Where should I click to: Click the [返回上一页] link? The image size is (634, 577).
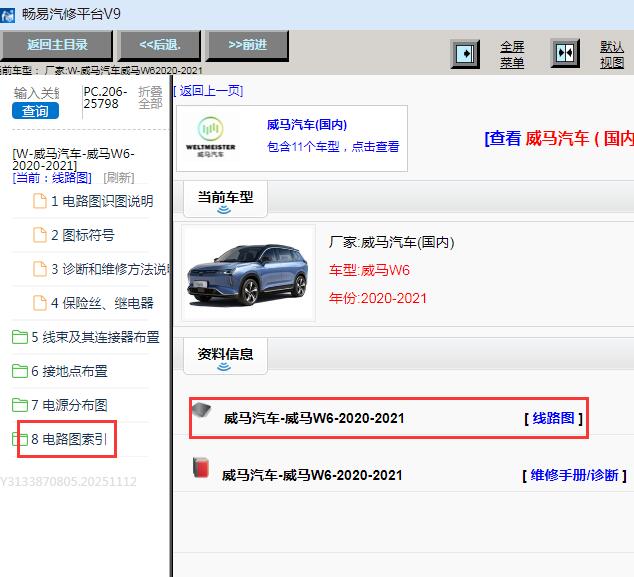pos(208,91)
